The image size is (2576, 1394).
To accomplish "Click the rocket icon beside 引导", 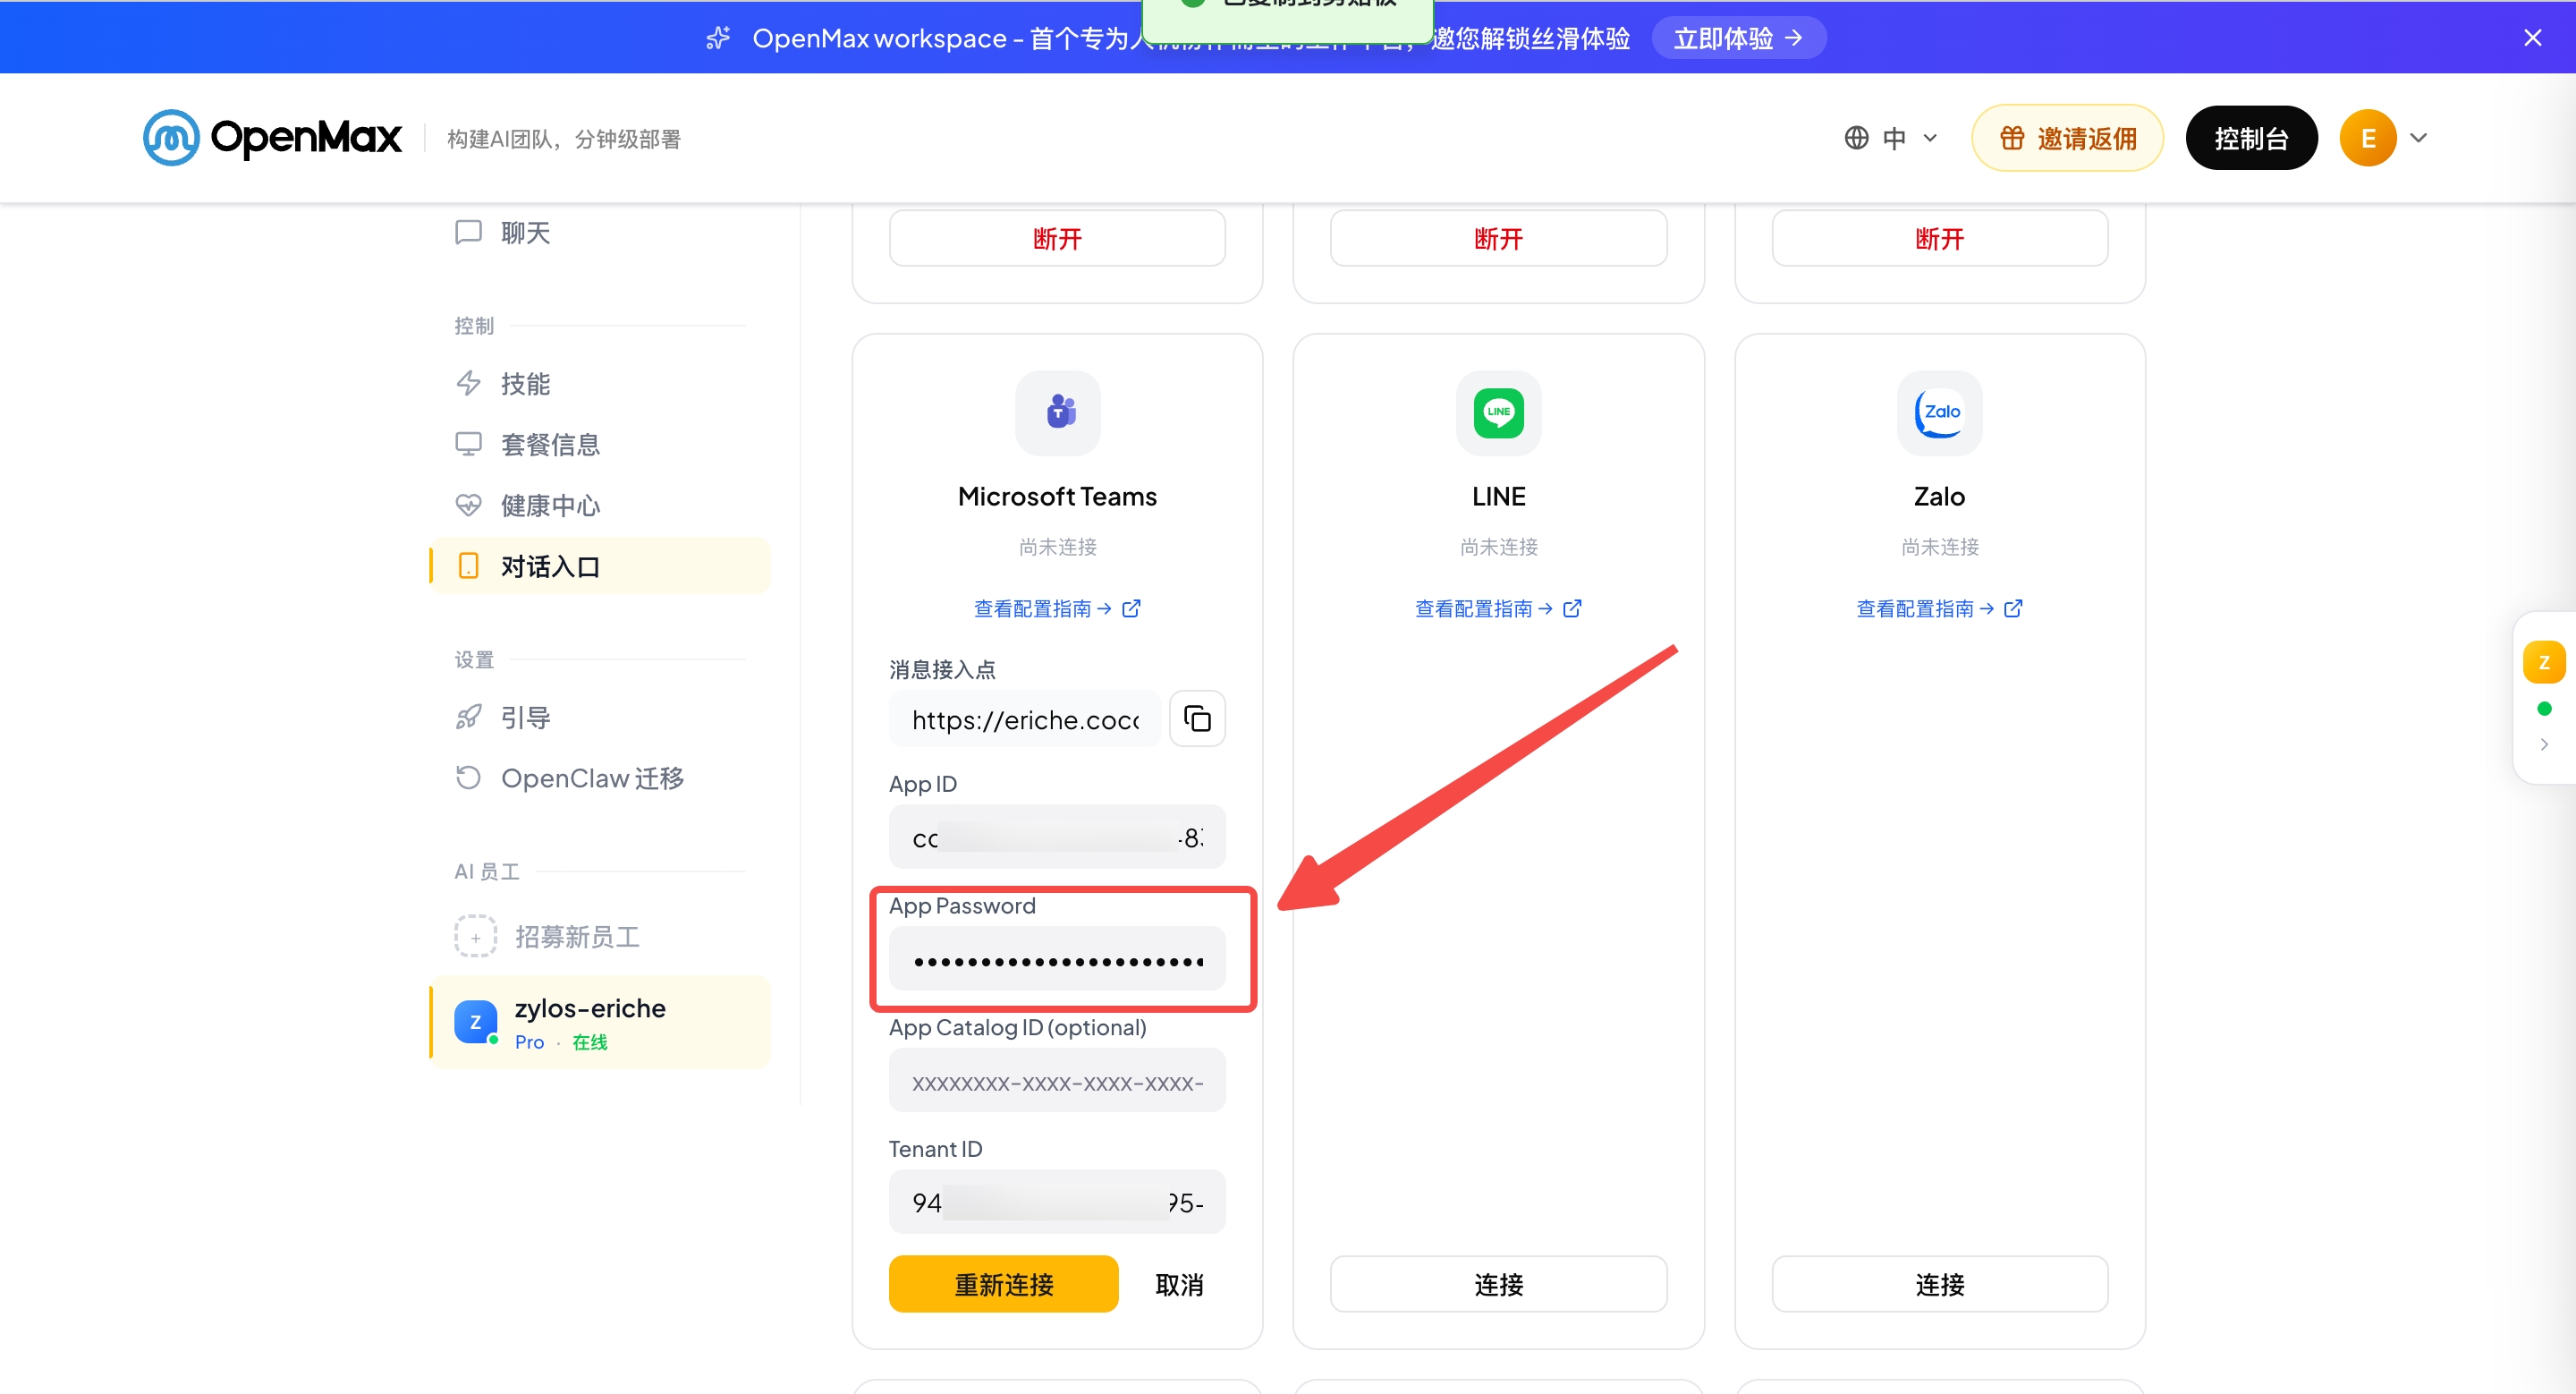I will point(468,717).
